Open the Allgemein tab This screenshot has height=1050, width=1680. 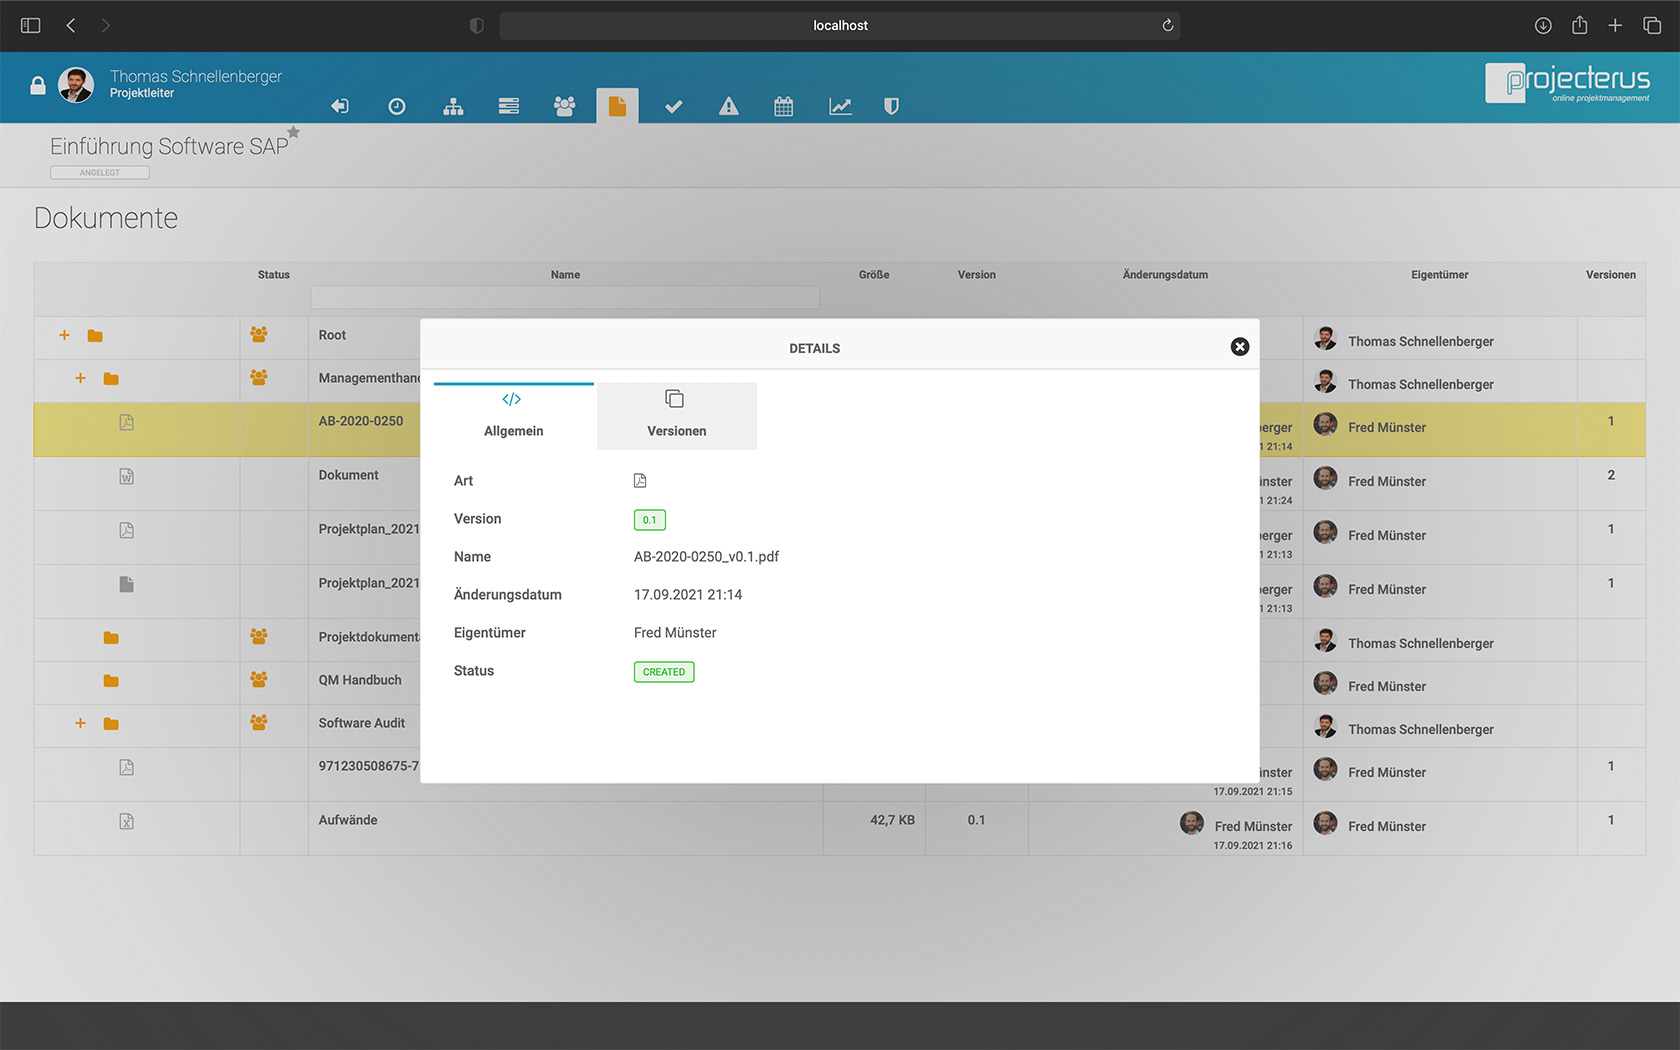coord(513,416)
